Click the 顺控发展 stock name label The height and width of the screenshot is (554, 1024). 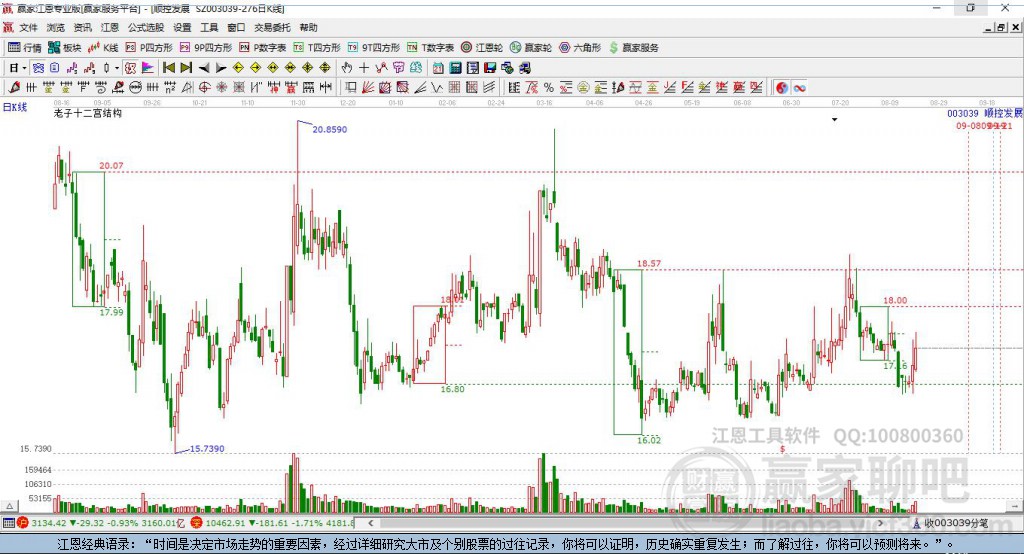(x=1003, y=113)
